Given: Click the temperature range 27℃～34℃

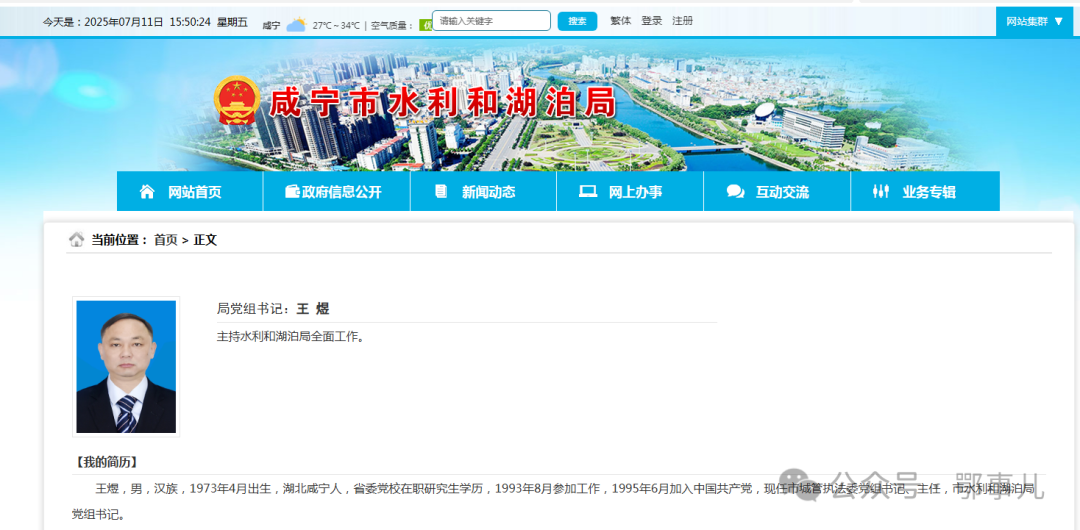Looking at the screenshot, I should coord(336,26).
